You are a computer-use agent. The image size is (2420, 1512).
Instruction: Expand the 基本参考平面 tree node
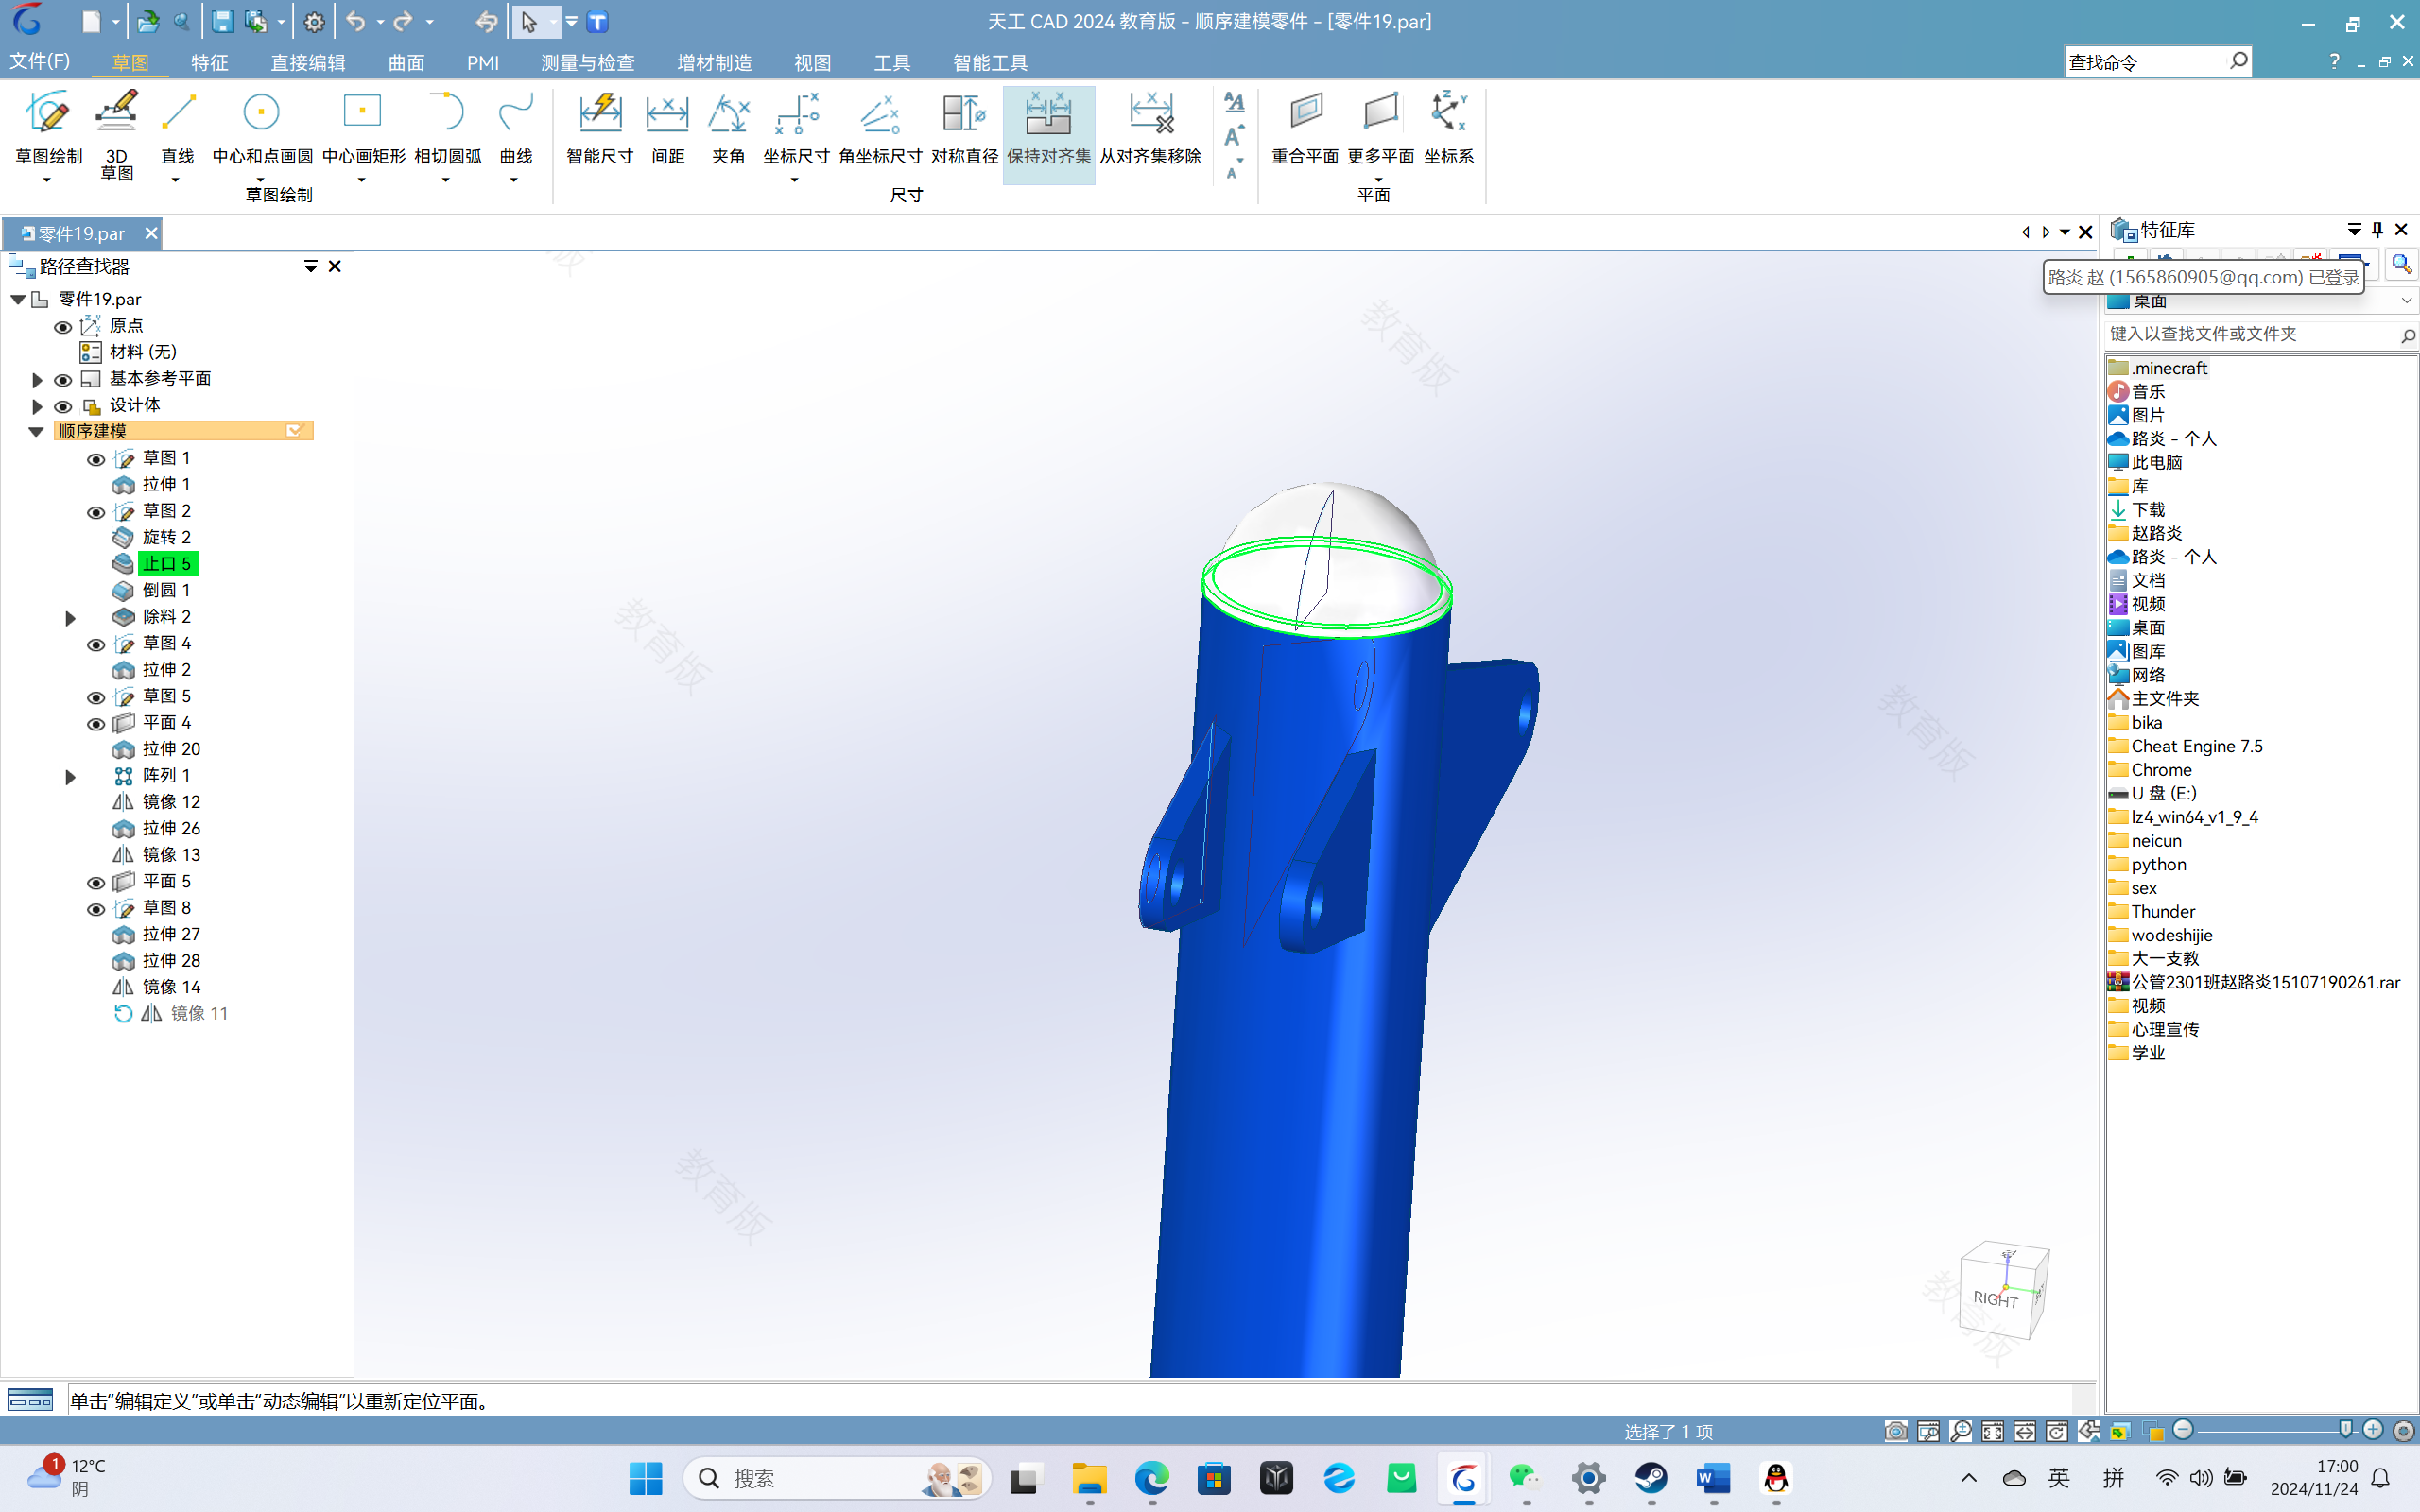pos(37,380)
